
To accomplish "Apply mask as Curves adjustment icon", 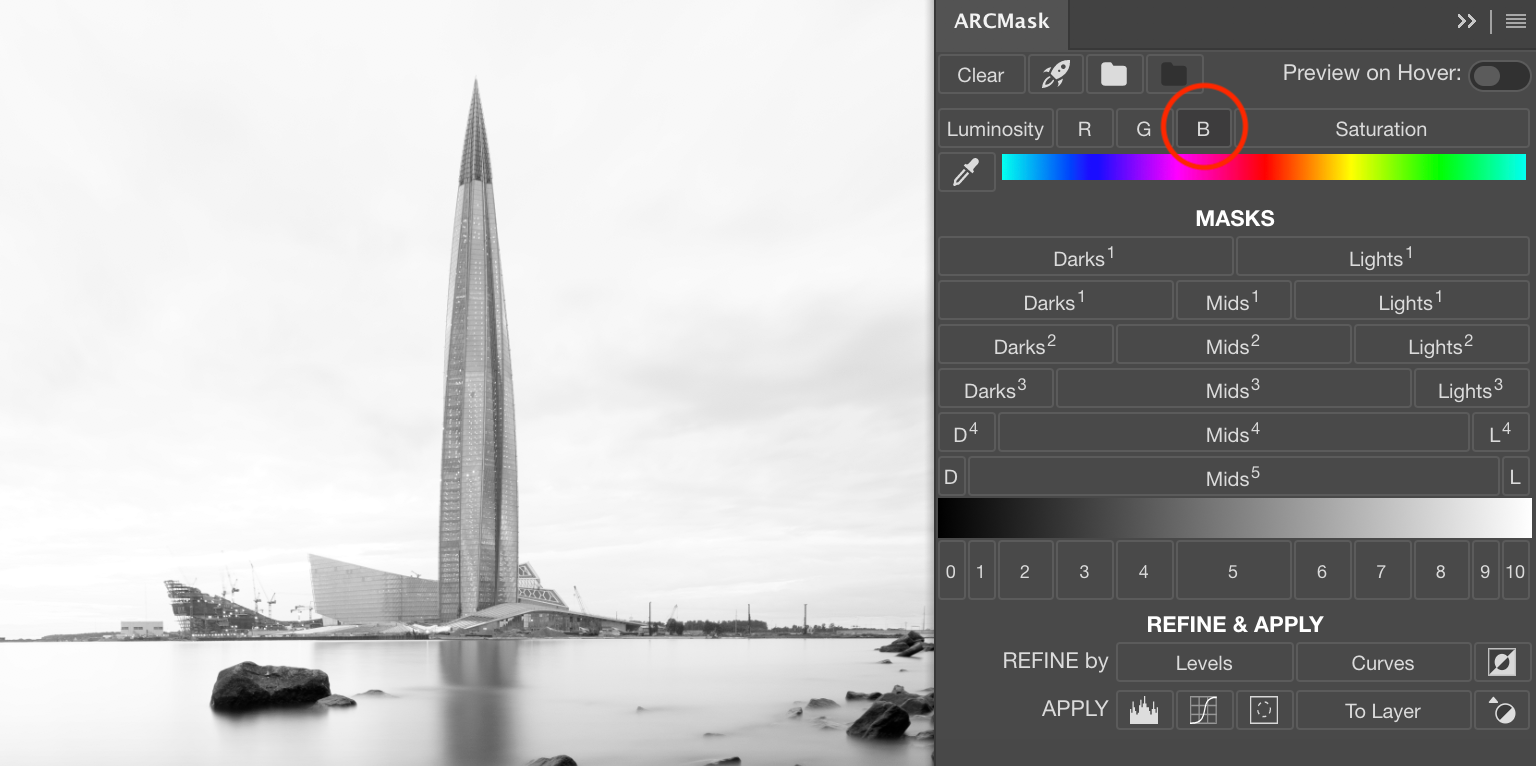I will pos(1203,710).
